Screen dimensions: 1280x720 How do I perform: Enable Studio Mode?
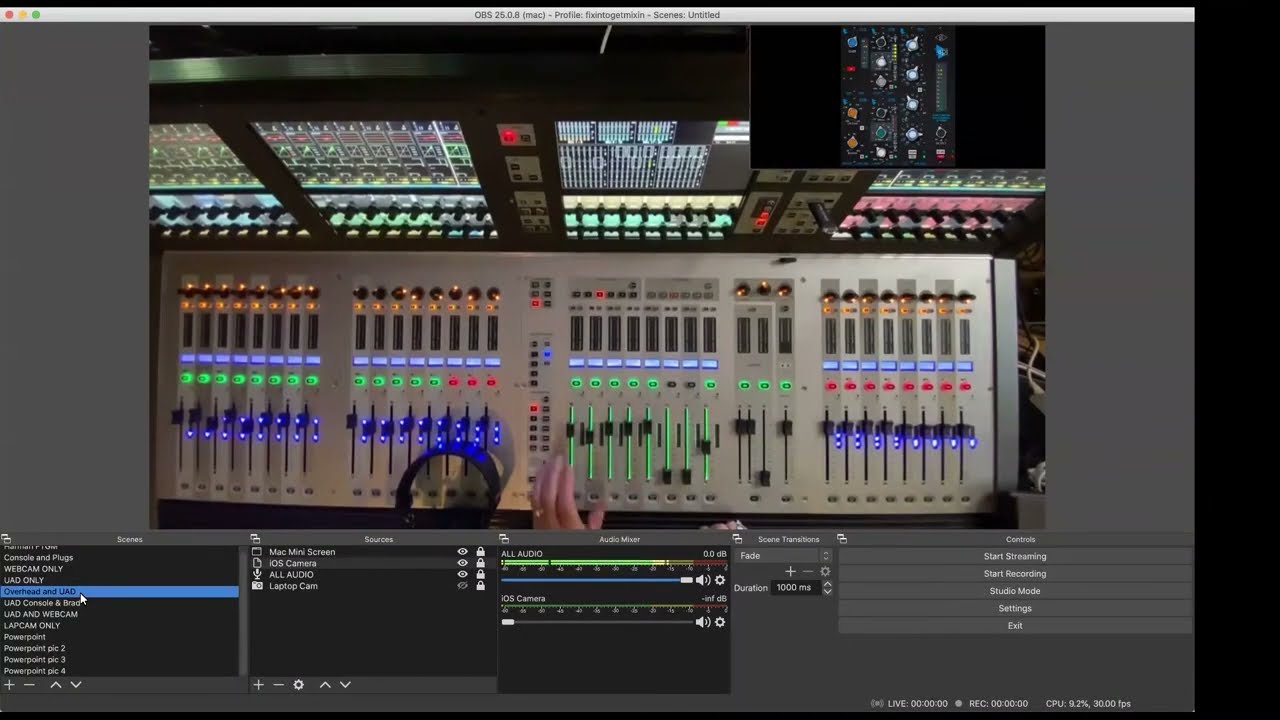1015,591
